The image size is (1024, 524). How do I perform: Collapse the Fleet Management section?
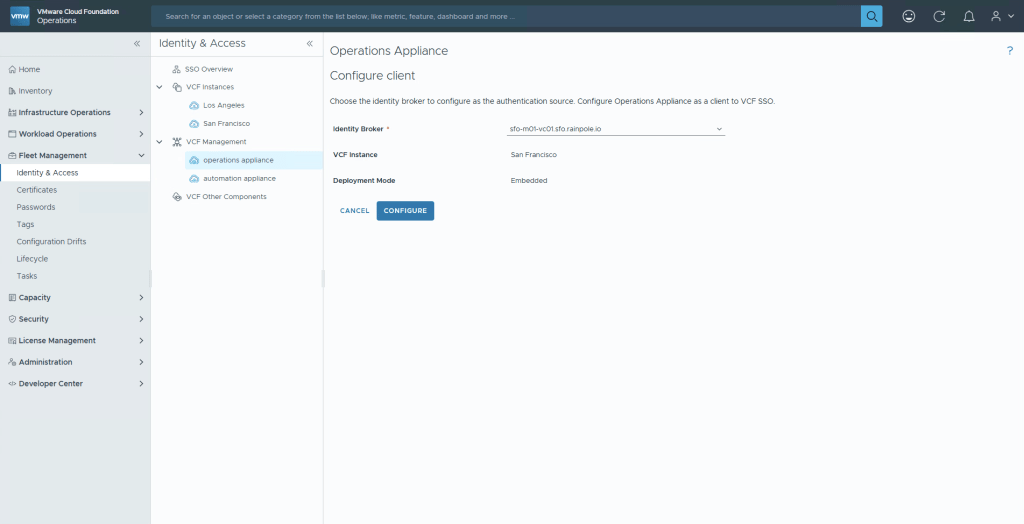tap(141, 155)
